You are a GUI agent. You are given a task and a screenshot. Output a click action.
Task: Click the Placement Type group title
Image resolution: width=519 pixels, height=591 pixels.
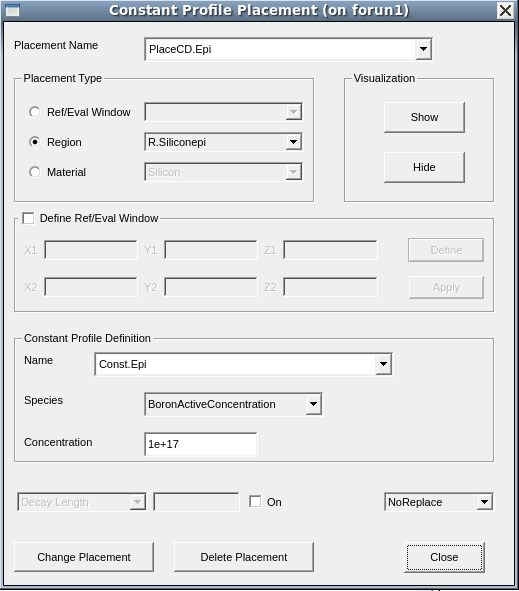click(x=63, y=78)
